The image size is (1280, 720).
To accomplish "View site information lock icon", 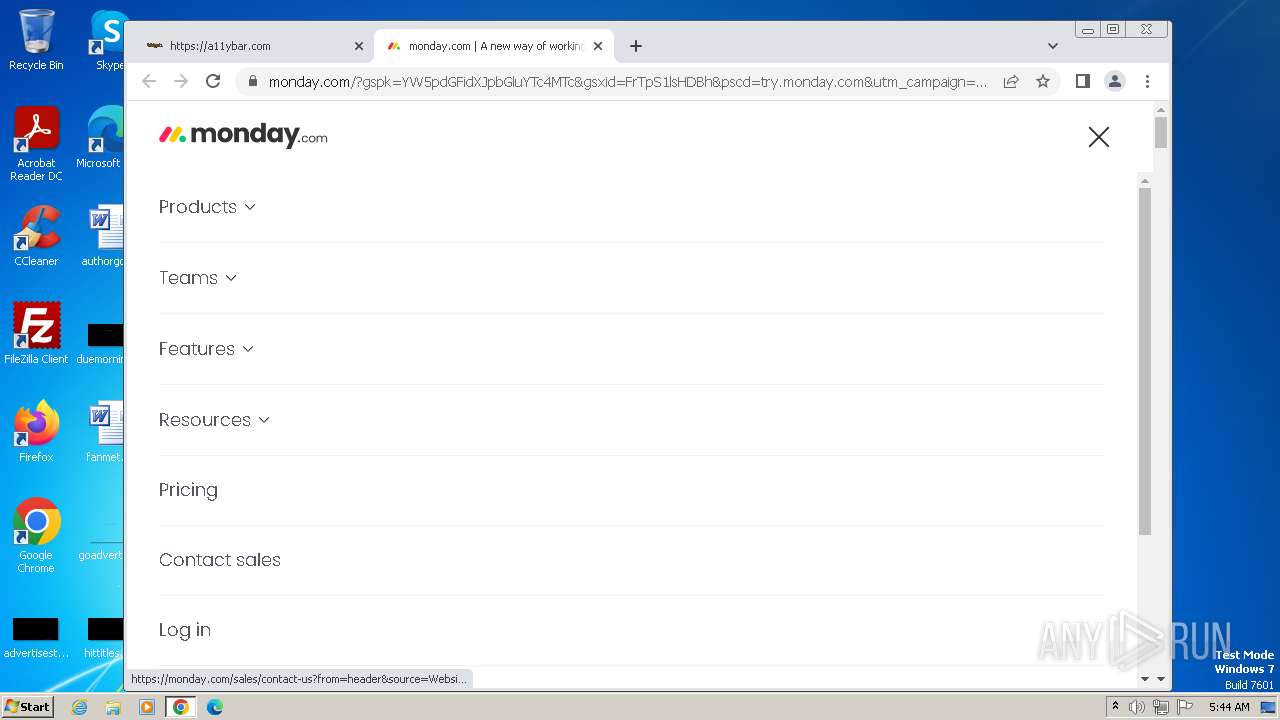I will coord(253,82).
